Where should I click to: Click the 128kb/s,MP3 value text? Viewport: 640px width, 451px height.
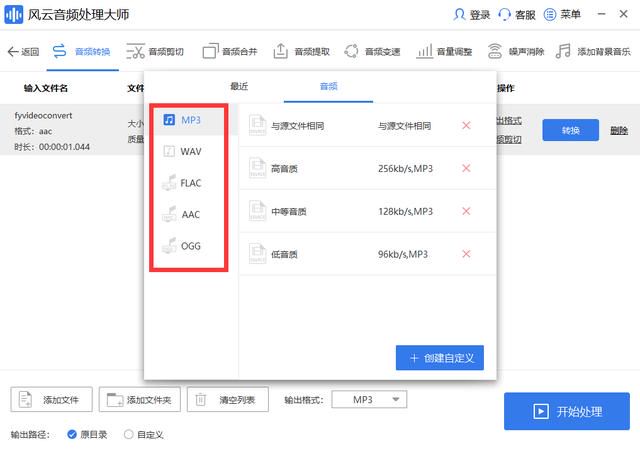point(405,211)
